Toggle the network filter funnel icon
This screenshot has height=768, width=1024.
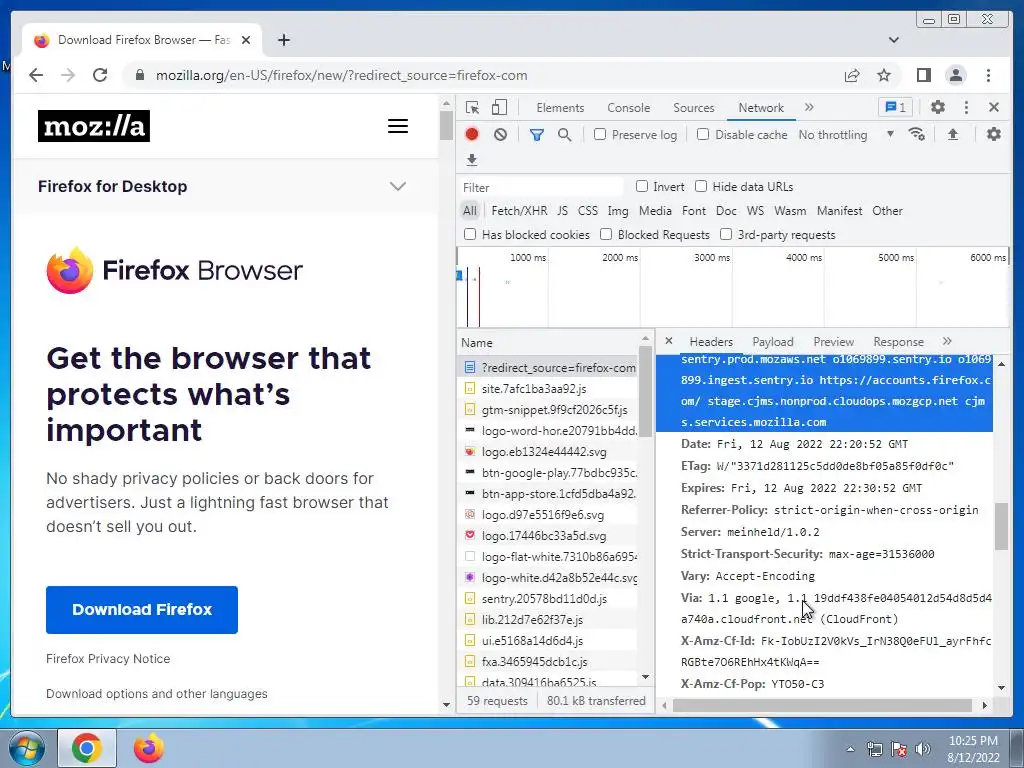pyautogui.click(x=537, y=135)
